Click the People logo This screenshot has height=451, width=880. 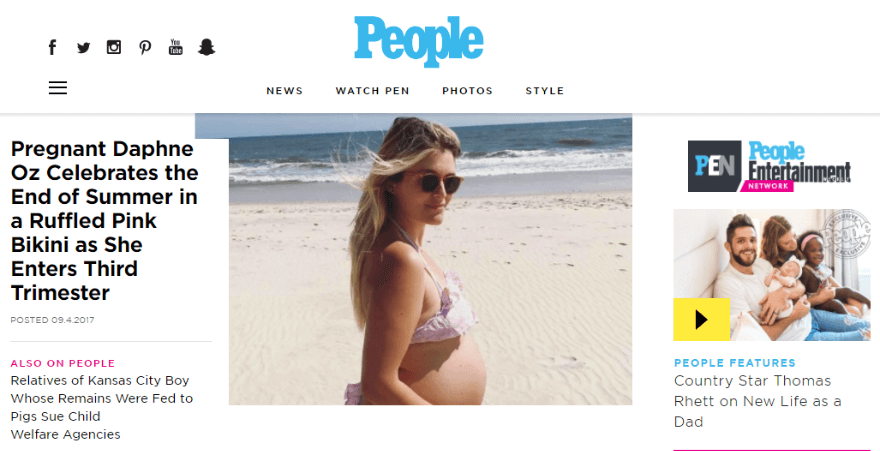[x=419, y=42]
